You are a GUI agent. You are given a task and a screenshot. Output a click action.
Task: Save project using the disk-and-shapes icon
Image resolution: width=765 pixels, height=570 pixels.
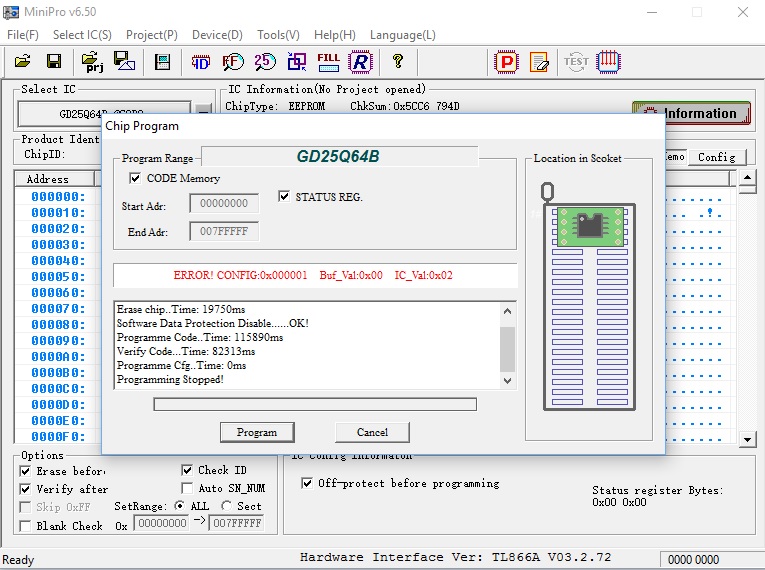pos(124,61)
